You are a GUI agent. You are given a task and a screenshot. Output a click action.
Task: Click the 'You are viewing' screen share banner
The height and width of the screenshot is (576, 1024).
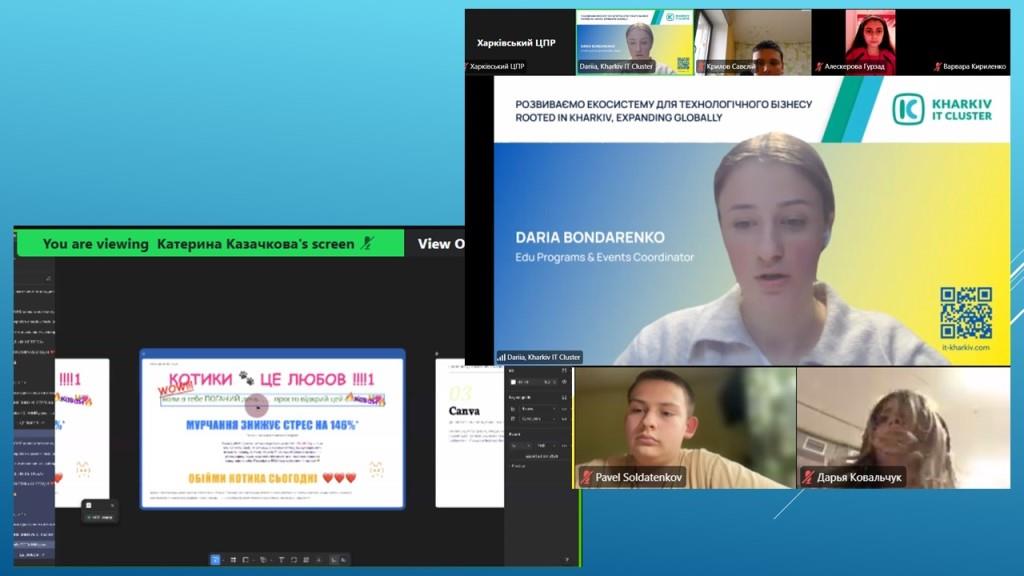click(200, 244)
